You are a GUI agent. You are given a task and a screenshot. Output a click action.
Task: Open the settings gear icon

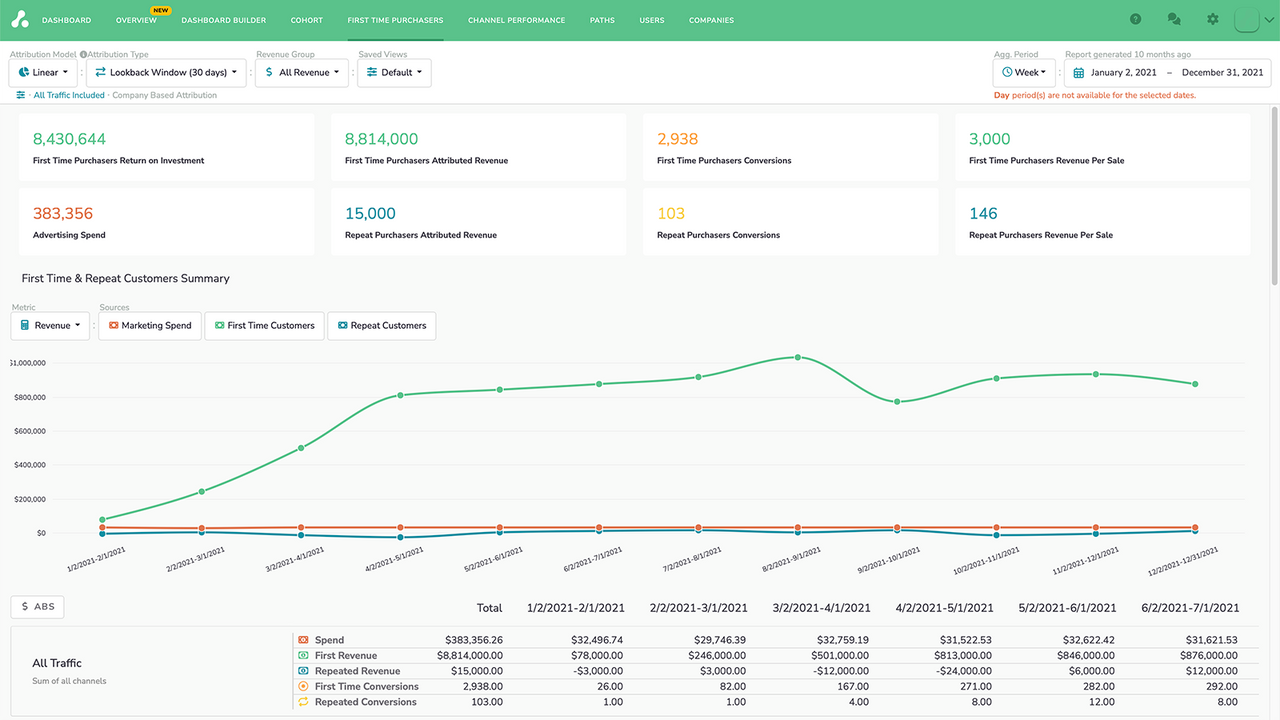point(1213,19)
